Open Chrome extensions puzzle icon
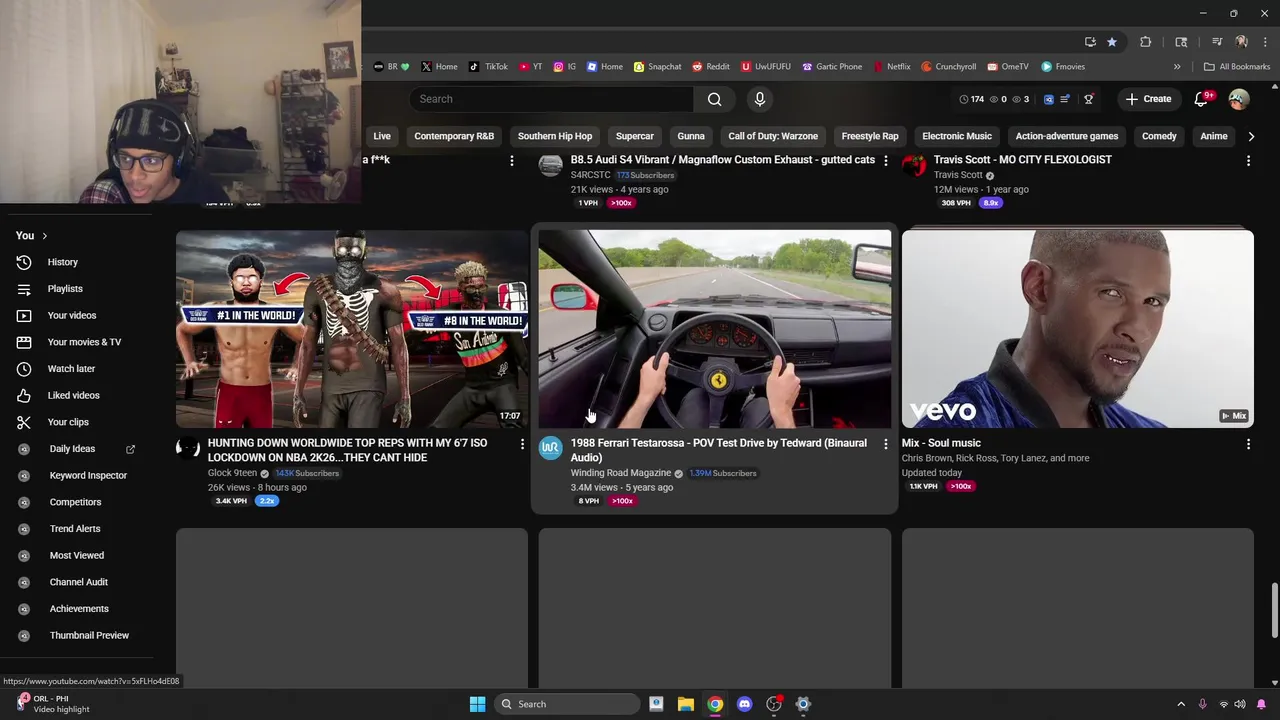 pyautogui.click(x=1146, y=42)
